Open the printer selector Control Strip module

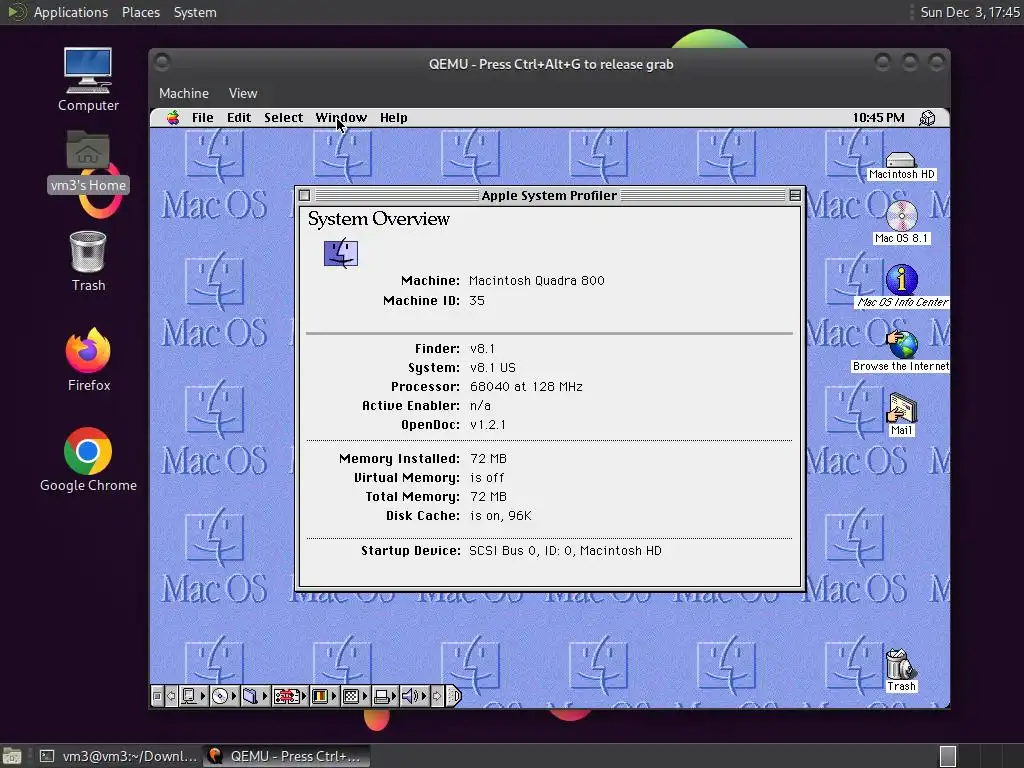(x=385, y=696)
